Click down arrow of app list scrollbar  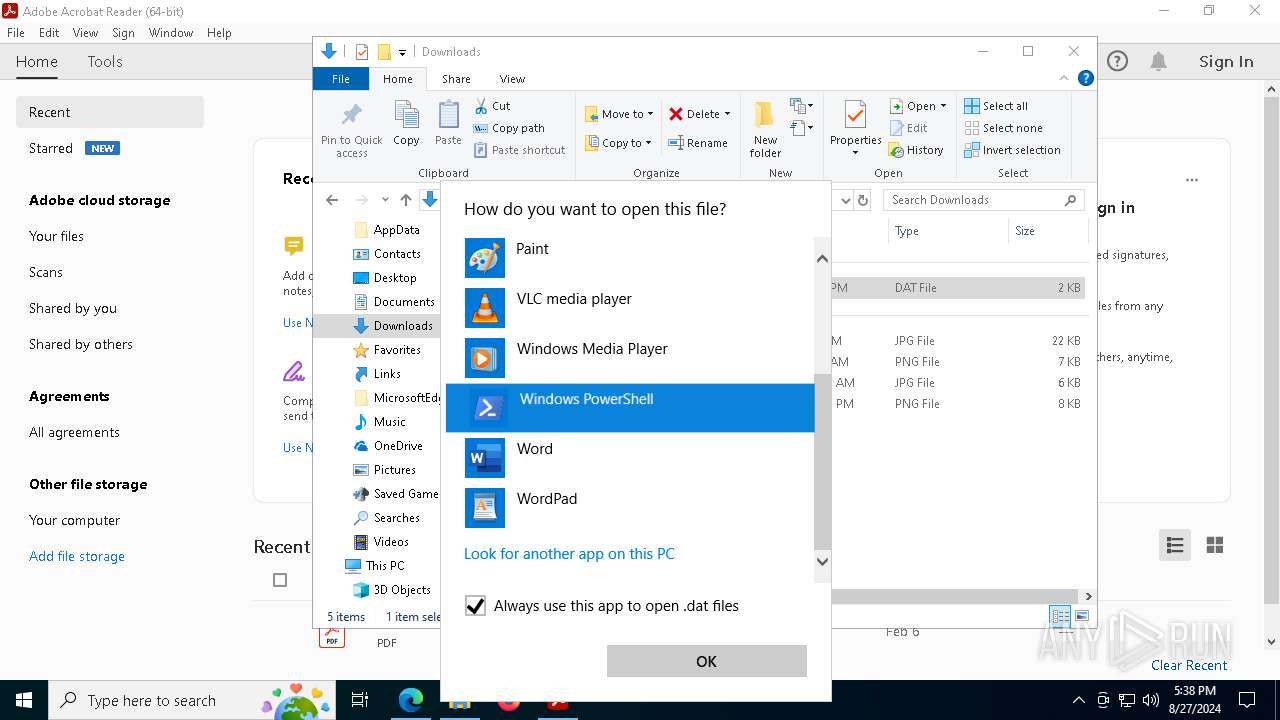tap(823, 561)
